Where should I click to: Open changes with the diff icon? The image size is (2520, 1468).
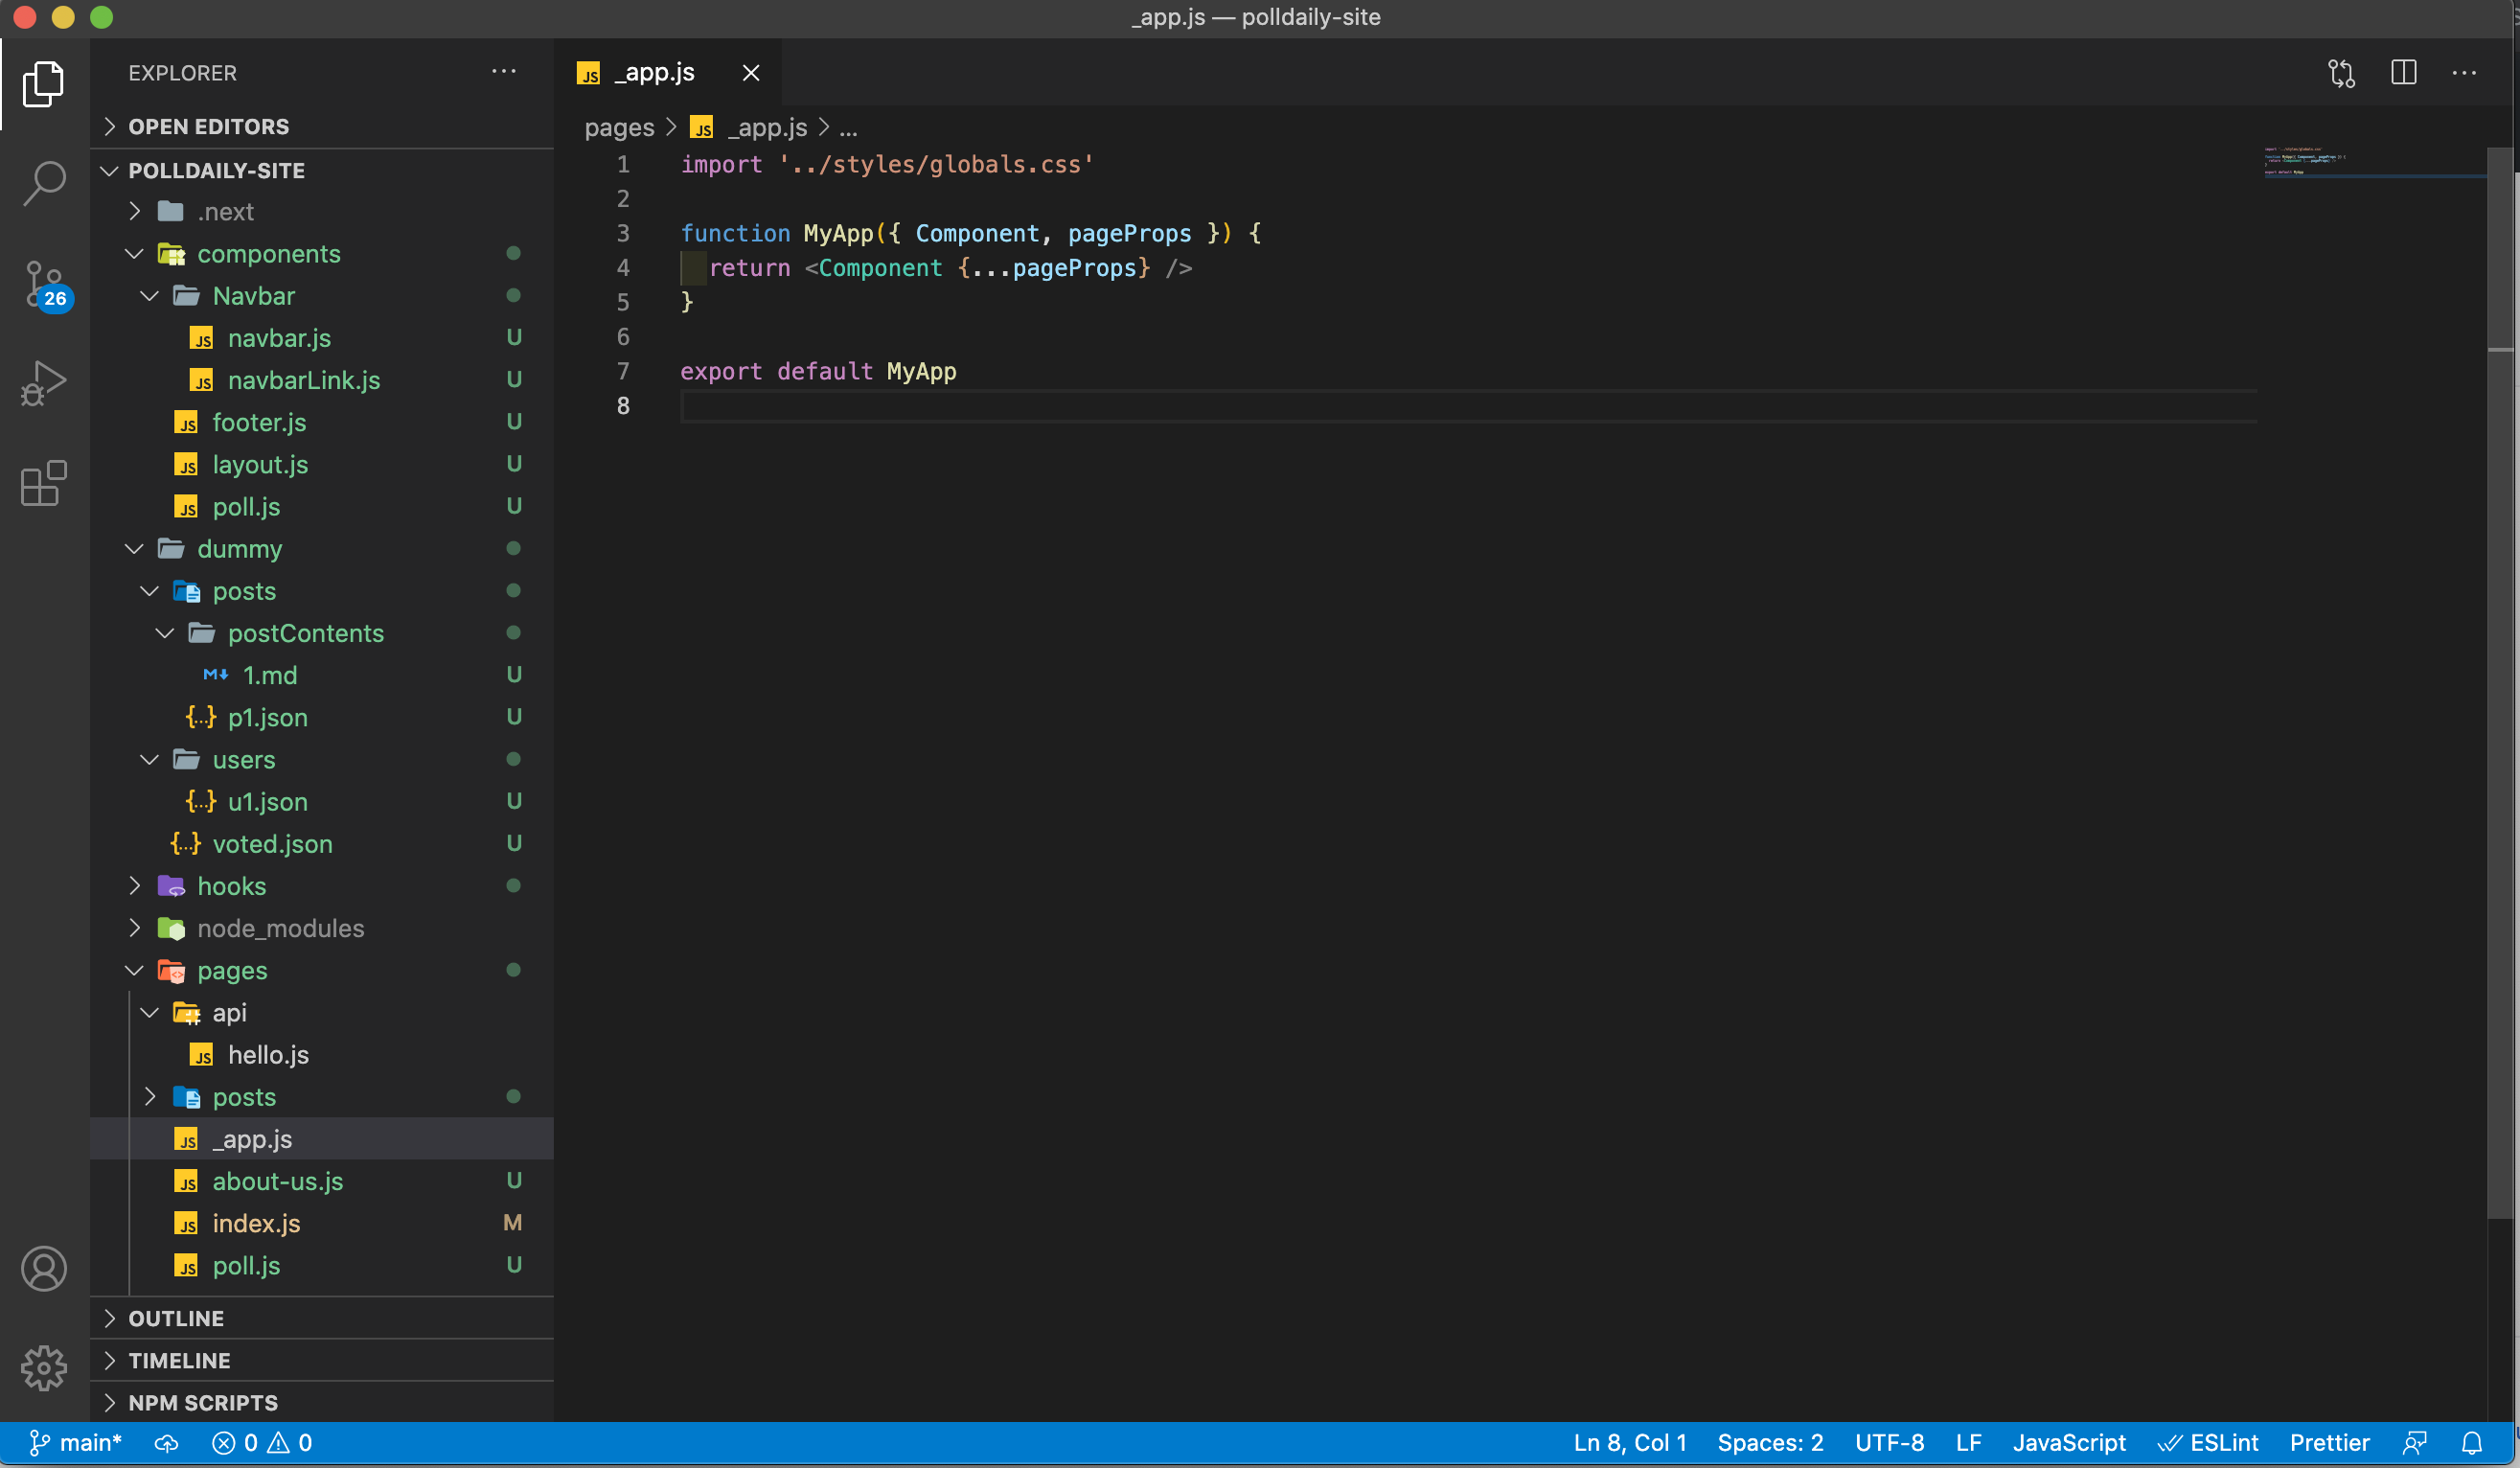[x=2341, y=73]
